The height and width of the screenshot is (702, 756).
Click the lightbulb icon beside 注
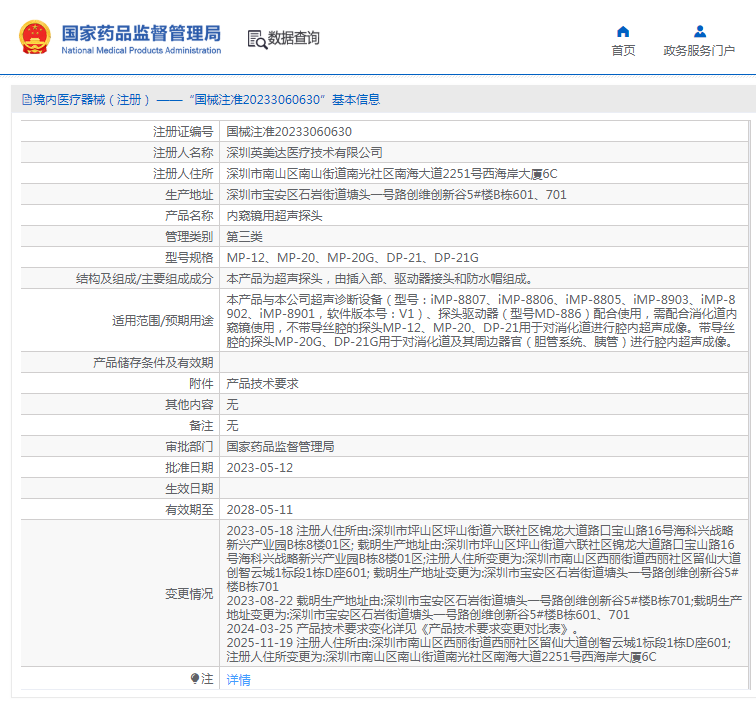pyautogui.click(x=195, y=679)
